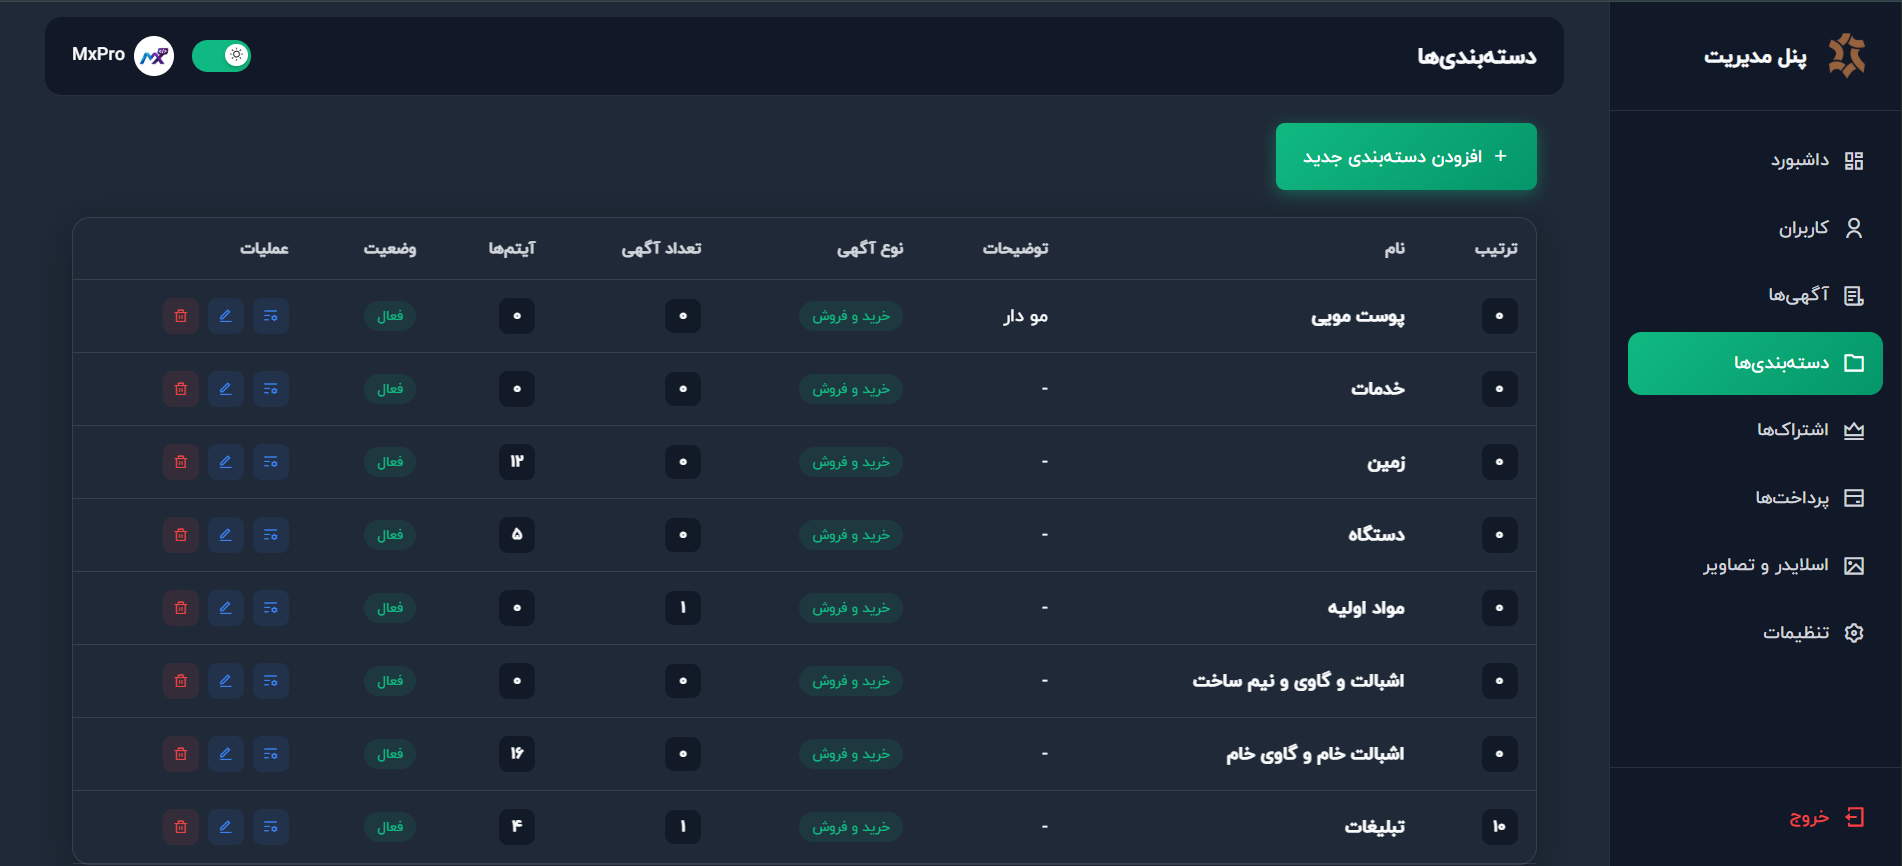
Task: Edit the اشبالت و گاوی و نیم ساخت category
Action: point(226,681)
